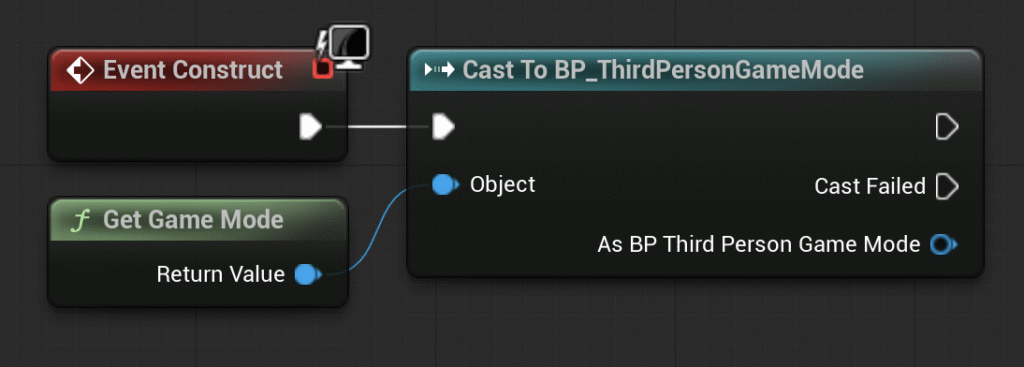Select the Cast To BP_ThirdPersonGameMode node header
The height and width of the screenshot is (367, 1024).
(x=695, y=69)
